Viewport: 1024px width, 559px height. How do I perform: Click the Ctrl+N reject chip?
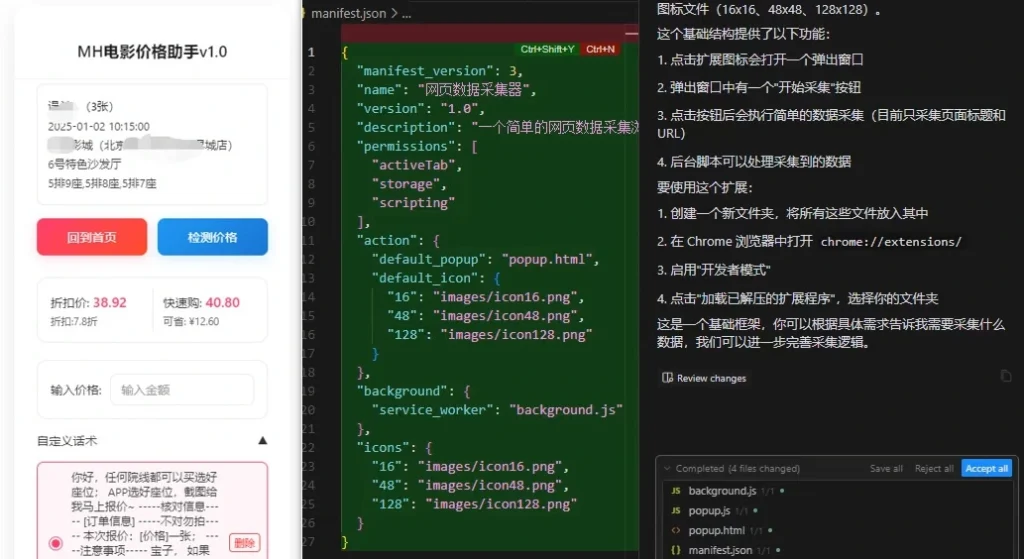coord(600,50)
